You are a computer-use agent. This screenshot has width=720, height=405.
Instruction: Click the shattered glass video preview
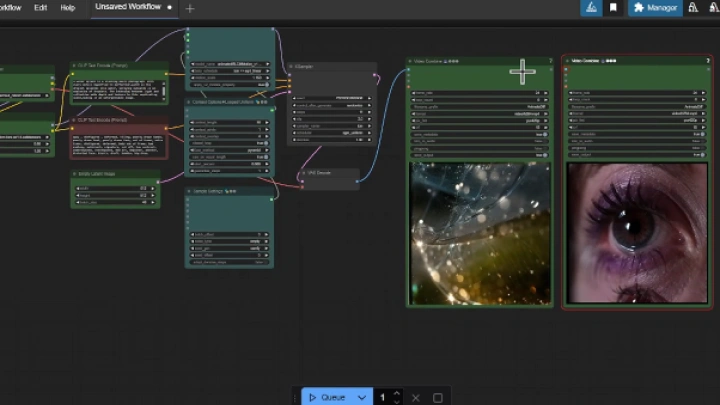(x=480, y=233)
